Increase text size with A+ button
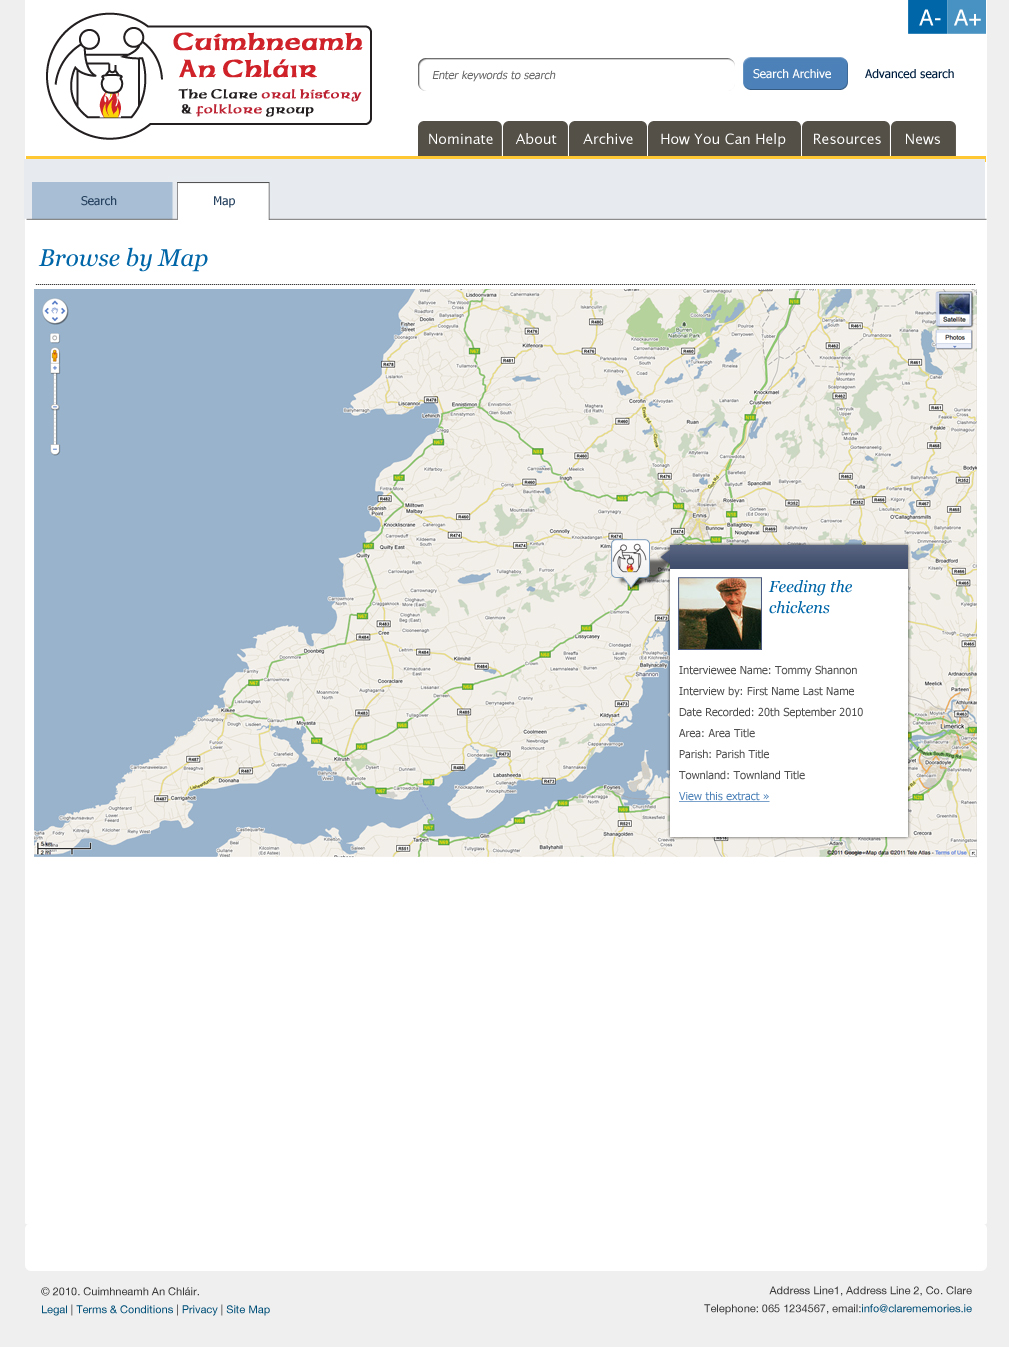Image resolution: width=1009 pixels, height=1347 pixels. click(x=967, y=18)
